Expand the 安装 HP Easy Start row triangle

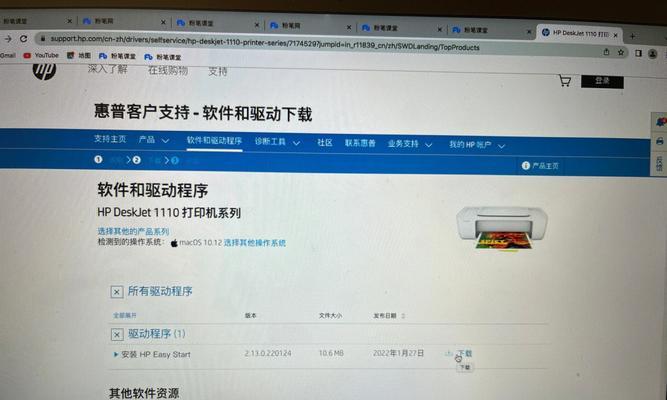point(115,354)
